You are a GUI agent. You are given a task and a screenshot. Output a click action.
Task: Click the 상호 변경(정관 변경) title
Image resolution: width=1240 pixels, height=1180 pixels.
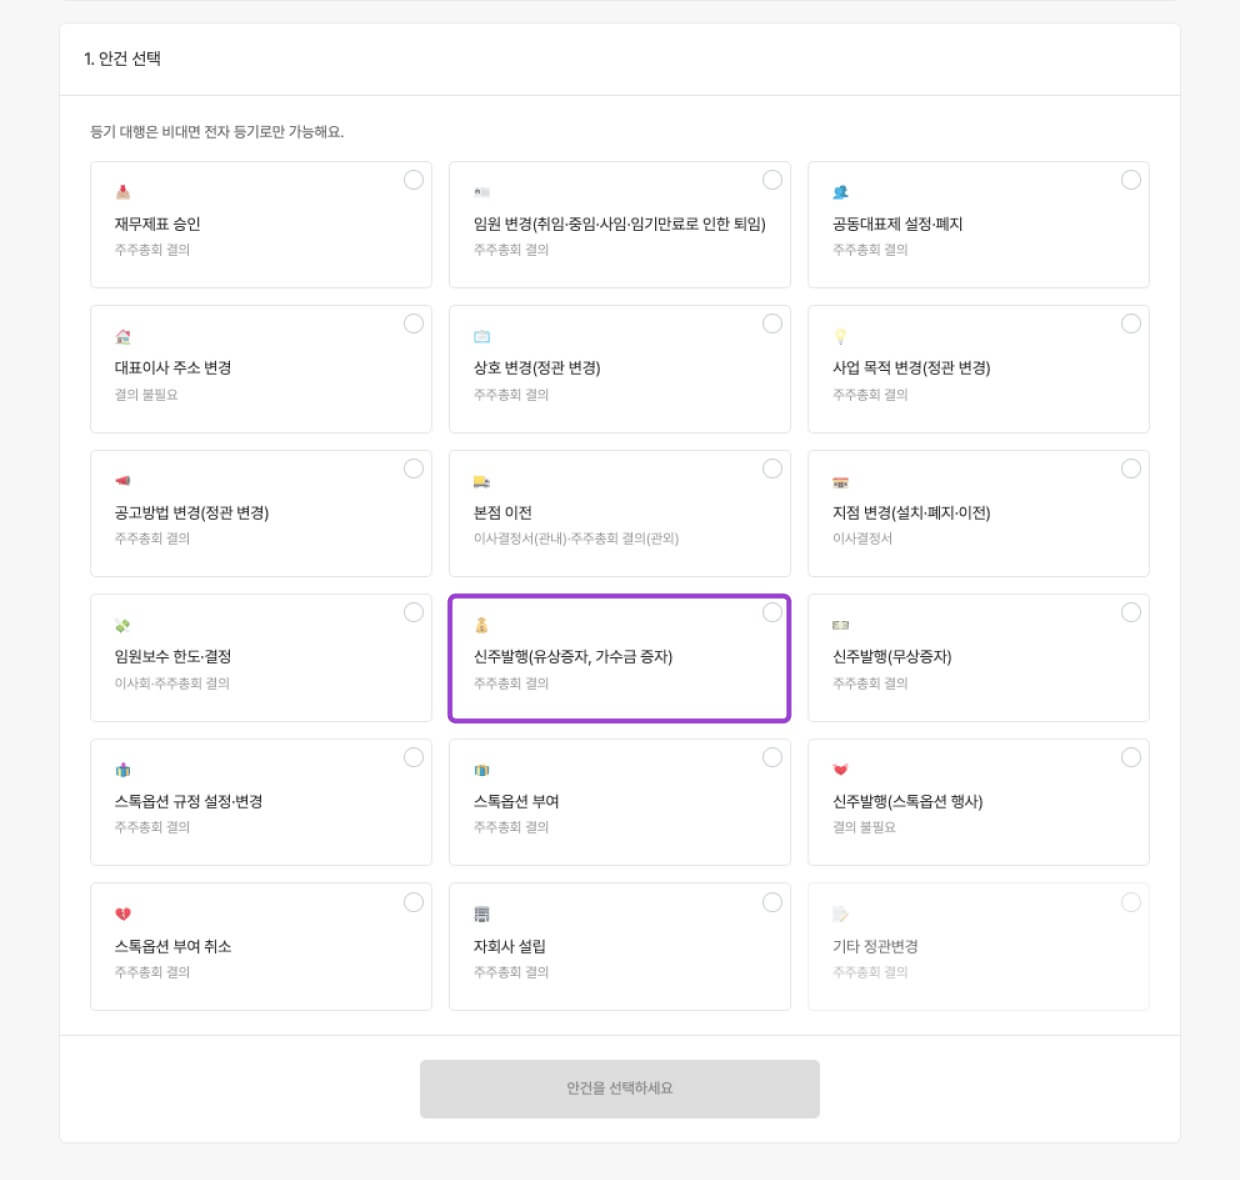pyautogui.click(x=537, y=368)
